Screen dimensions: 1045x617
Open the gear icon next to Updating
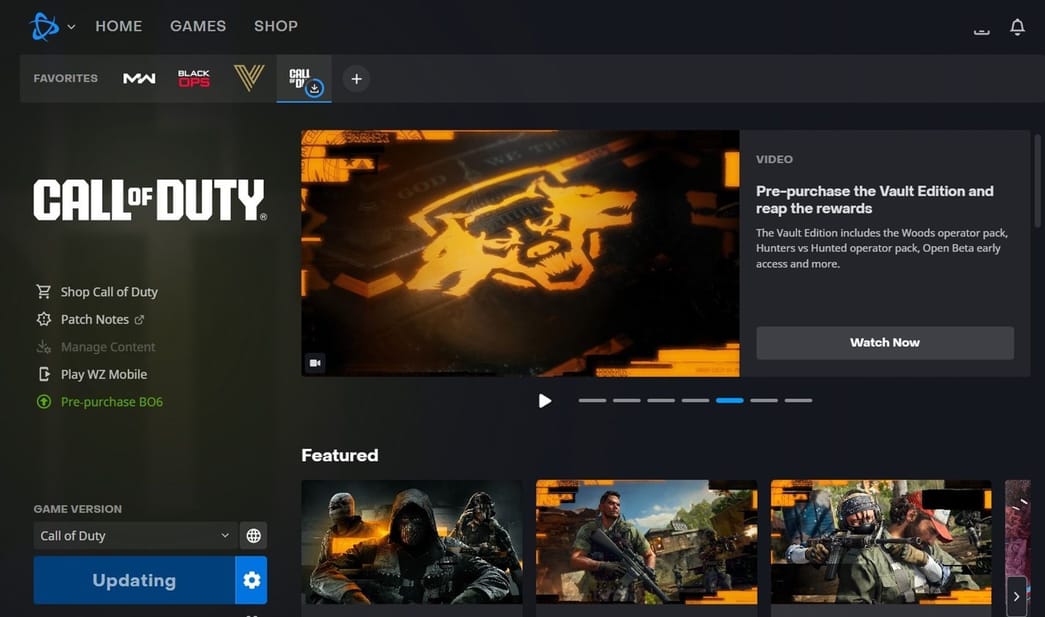click(x=252, y=580)
